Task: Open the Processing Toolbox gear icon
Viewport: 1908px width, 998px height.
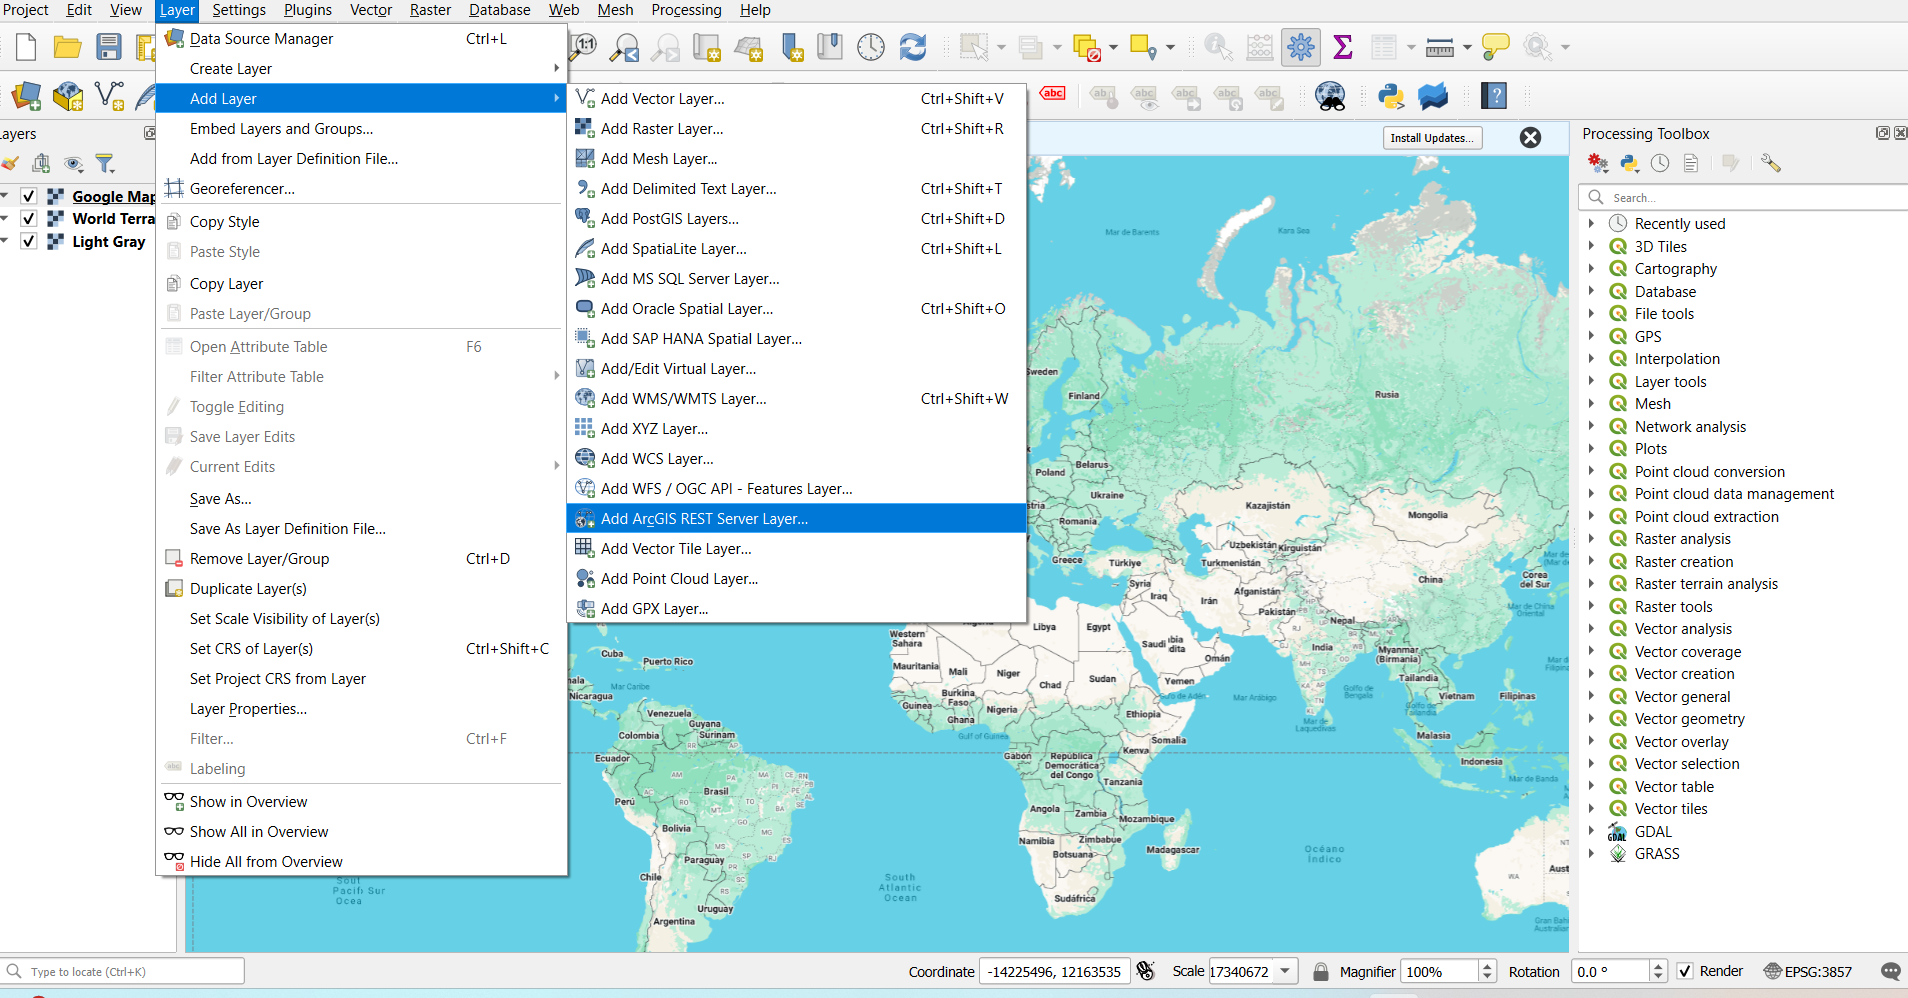Action: click(1300, 46)
